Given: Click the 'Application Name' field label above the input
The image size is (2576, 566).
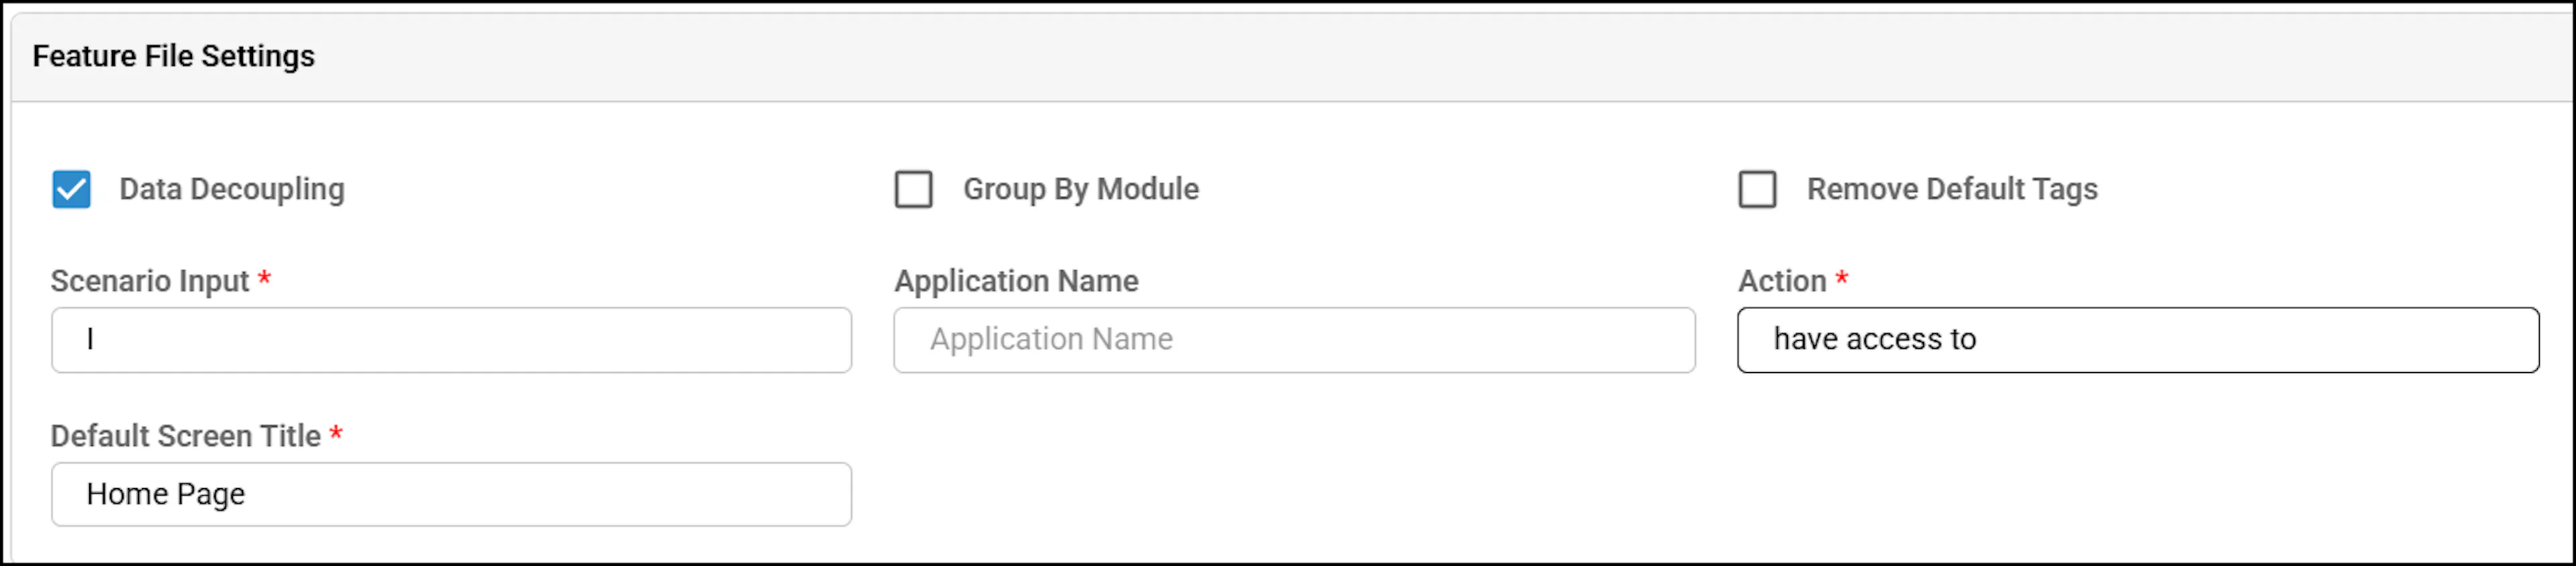Looking at the screenshot, I should [x=1016, y=281].
